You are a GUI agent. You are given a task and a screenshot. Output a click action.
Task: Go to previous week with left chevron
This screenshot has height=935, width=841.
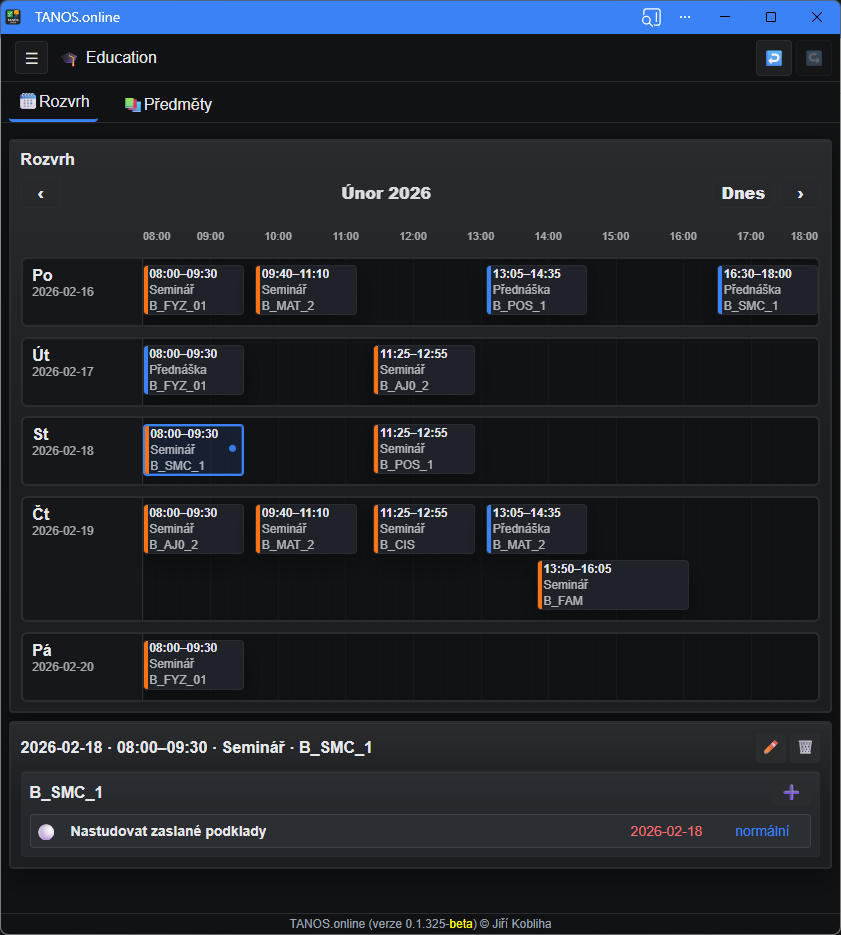click(41, 194)
